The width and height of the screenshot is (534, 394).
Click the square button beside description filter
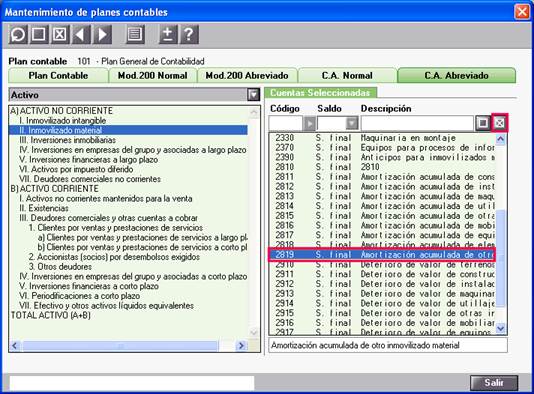pyautogui.click(x=483, y=123)
